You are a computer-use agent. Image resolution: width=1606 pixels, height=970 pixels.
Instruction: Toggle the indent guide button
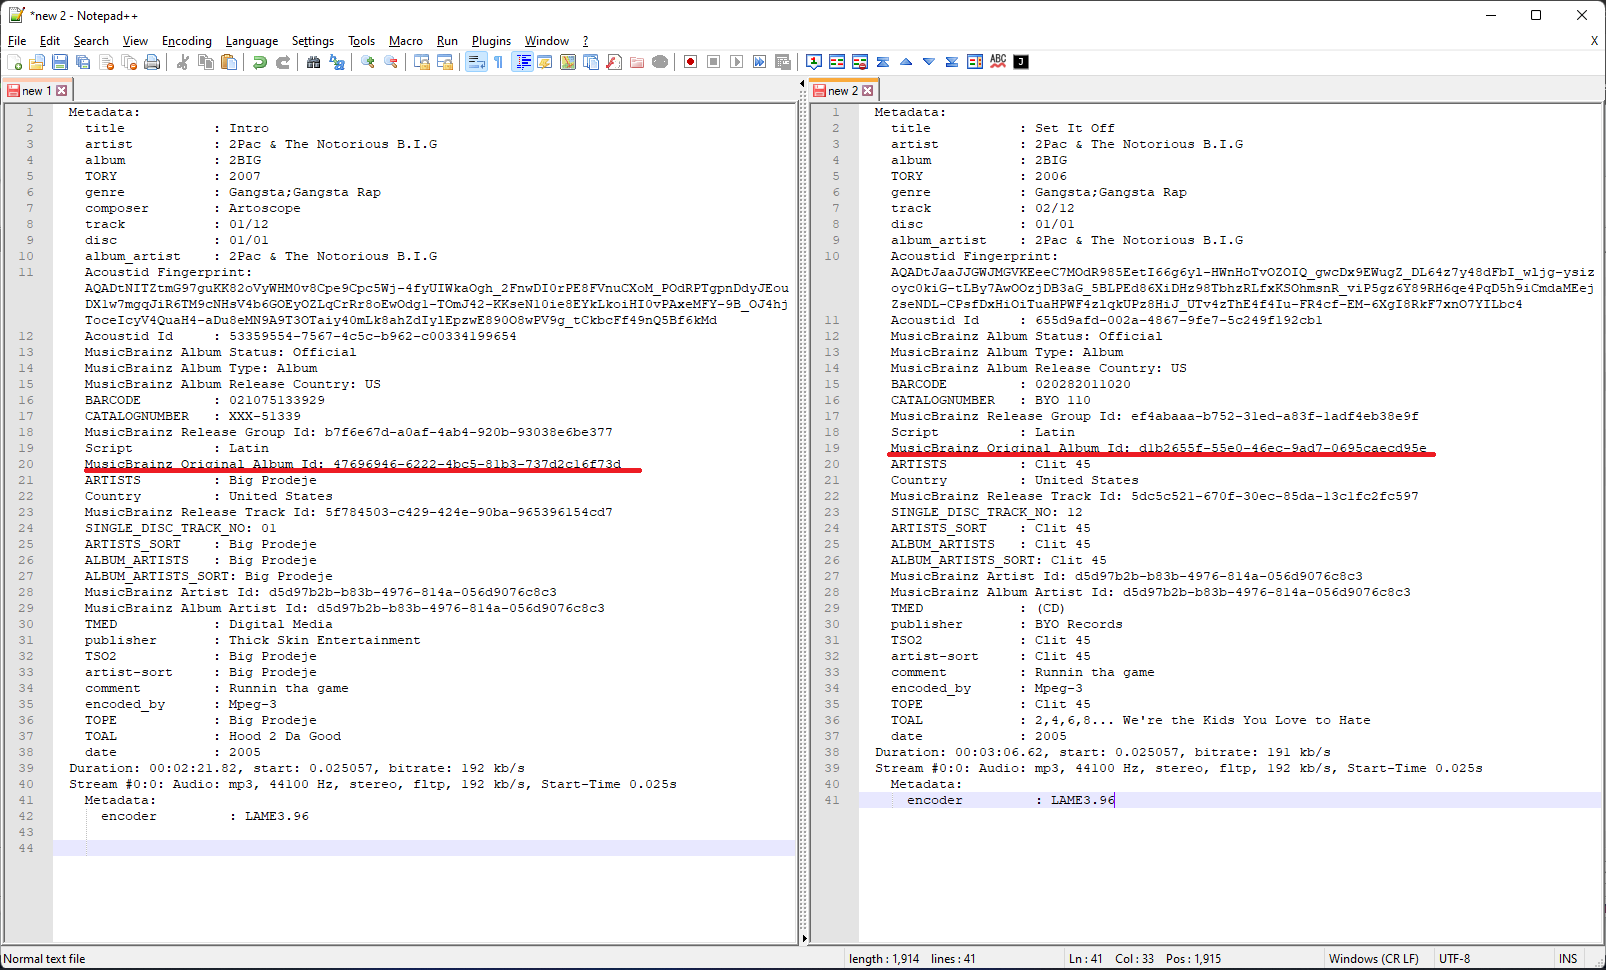pos(522,62)
